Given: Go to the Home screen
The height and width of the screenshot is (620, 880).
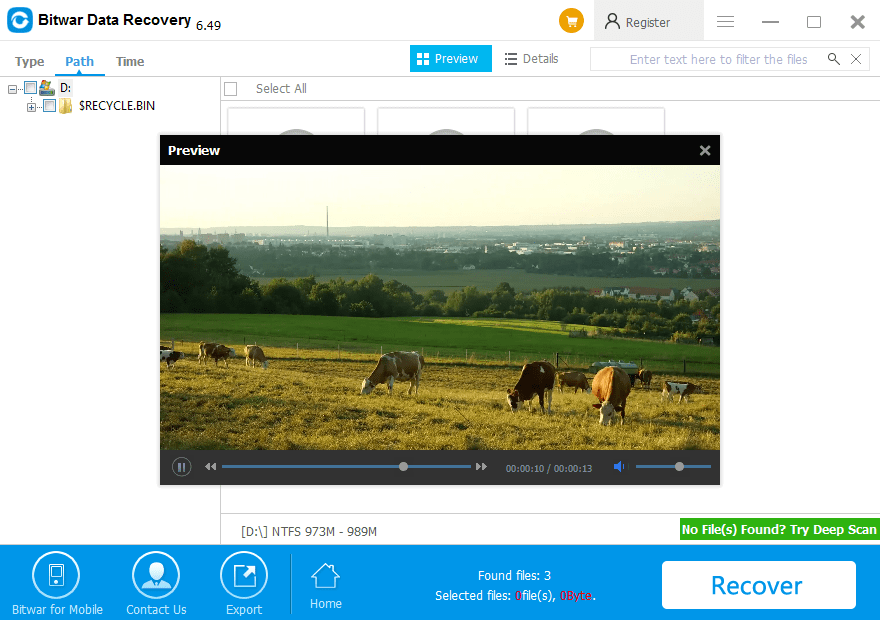Looking at the screenshot, I should pyautogui.click(x=326, y=586).
